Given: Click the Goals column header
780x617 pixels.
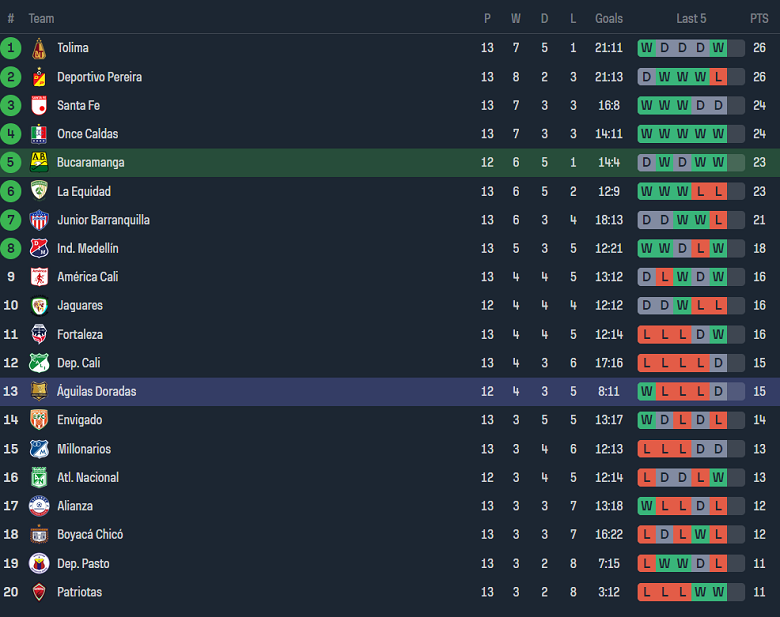Looking at the screenshot, I should point(608,19).
